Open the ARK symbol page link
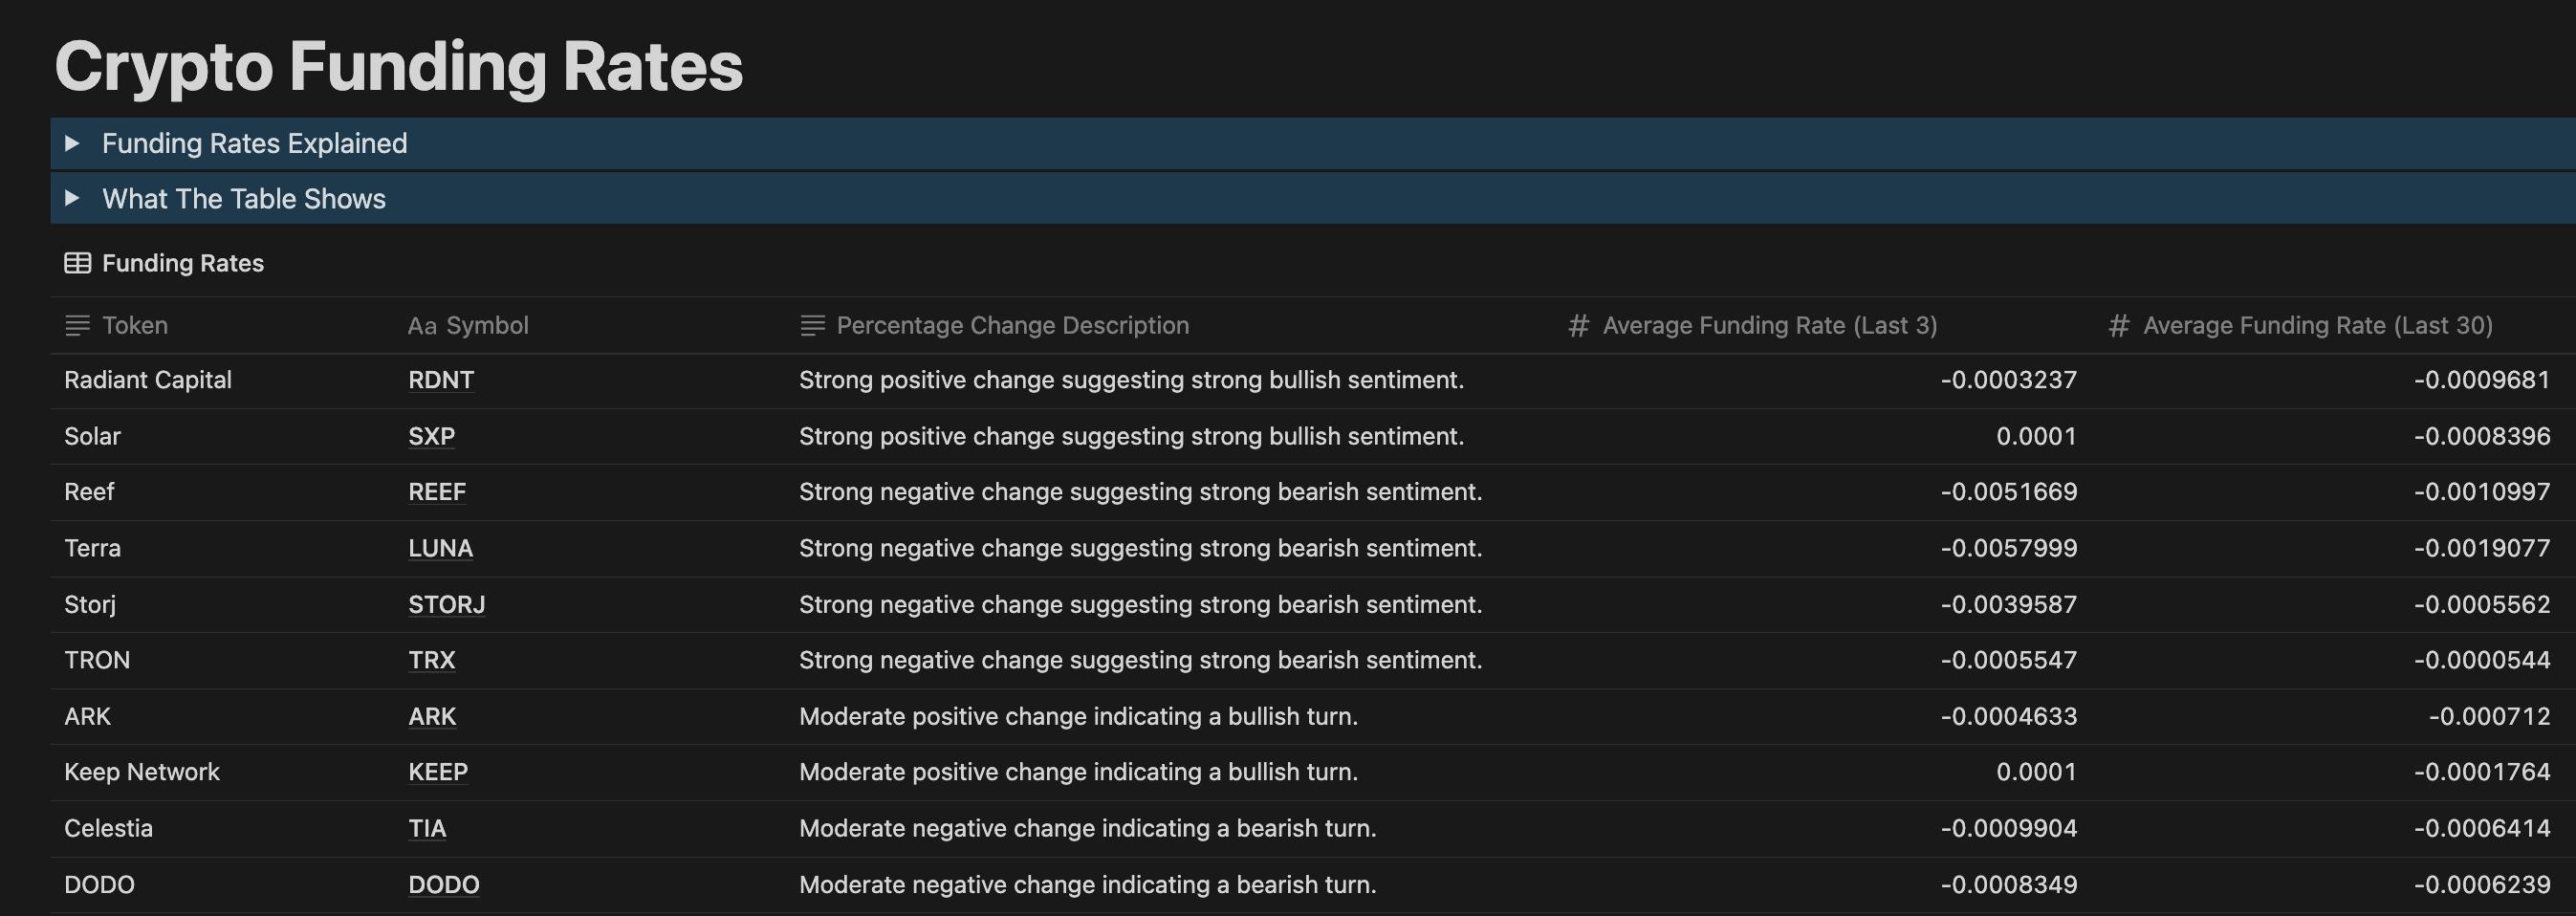Screen dimensions: 2576x916 click(432, 716)
